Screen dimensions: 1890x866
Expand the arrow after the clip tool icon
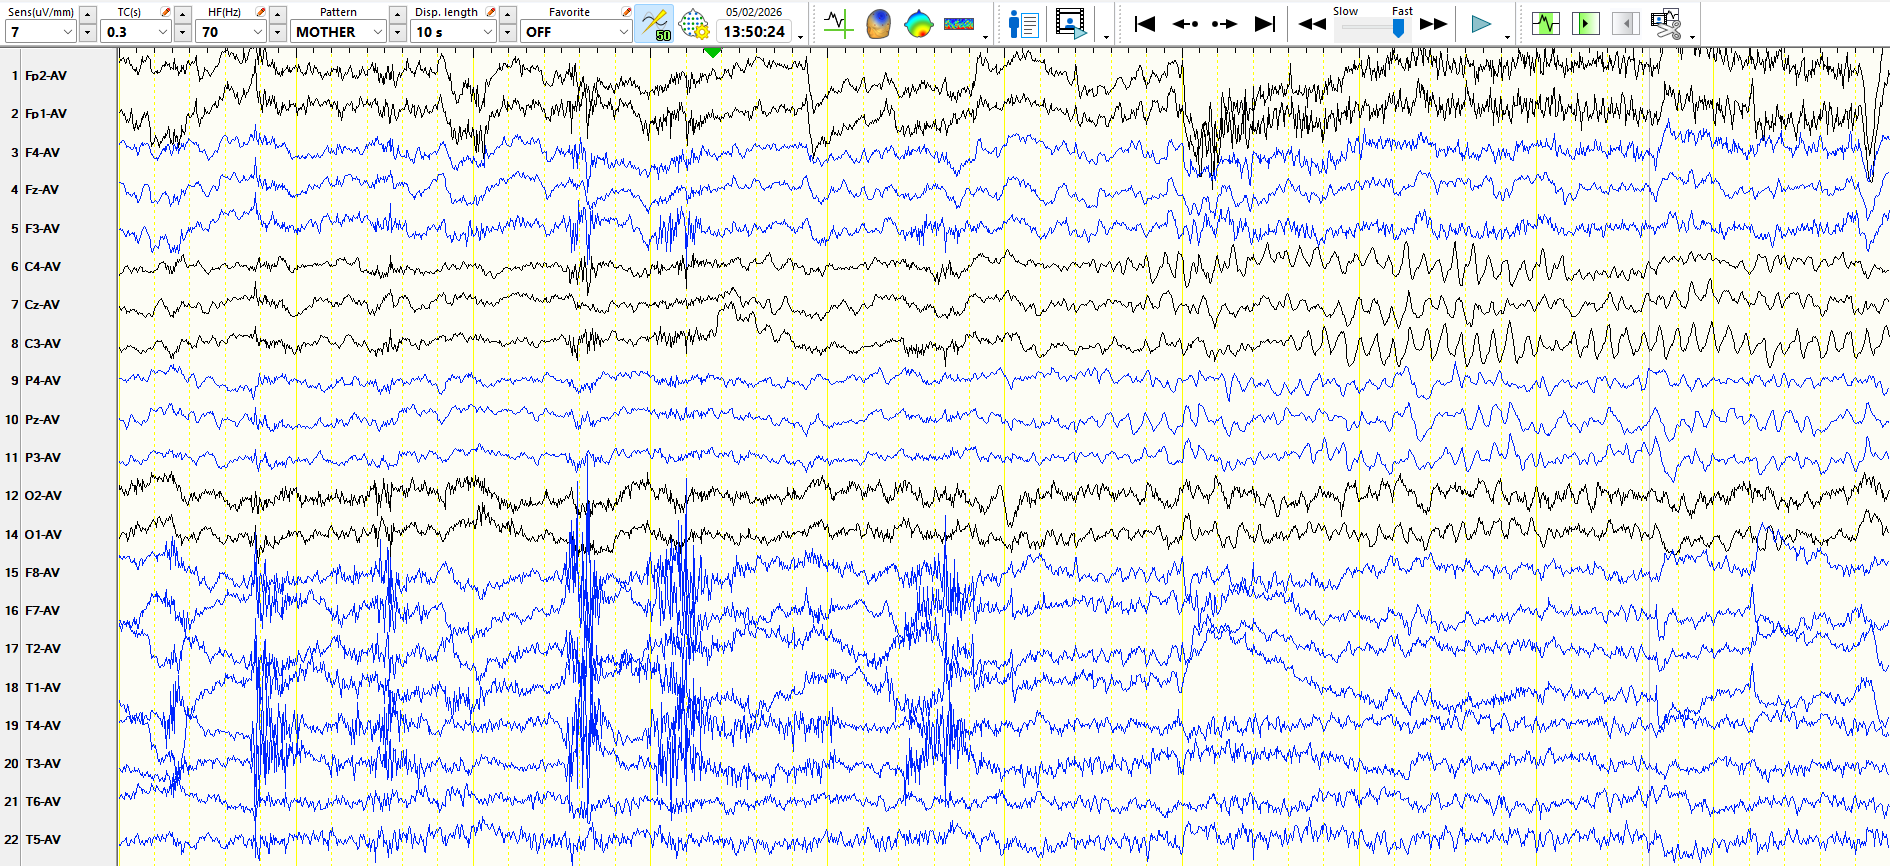1692,37
